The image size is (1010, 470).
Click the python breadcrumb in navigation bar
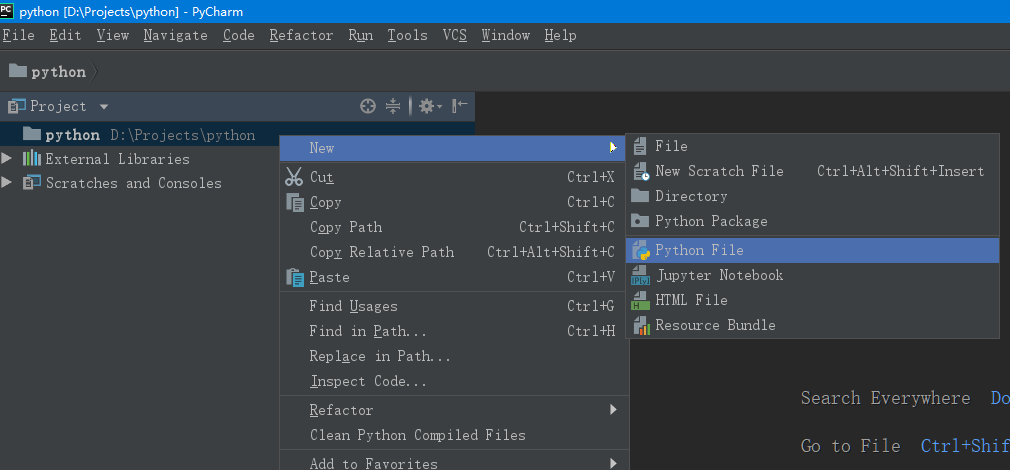tap(58, 72)
